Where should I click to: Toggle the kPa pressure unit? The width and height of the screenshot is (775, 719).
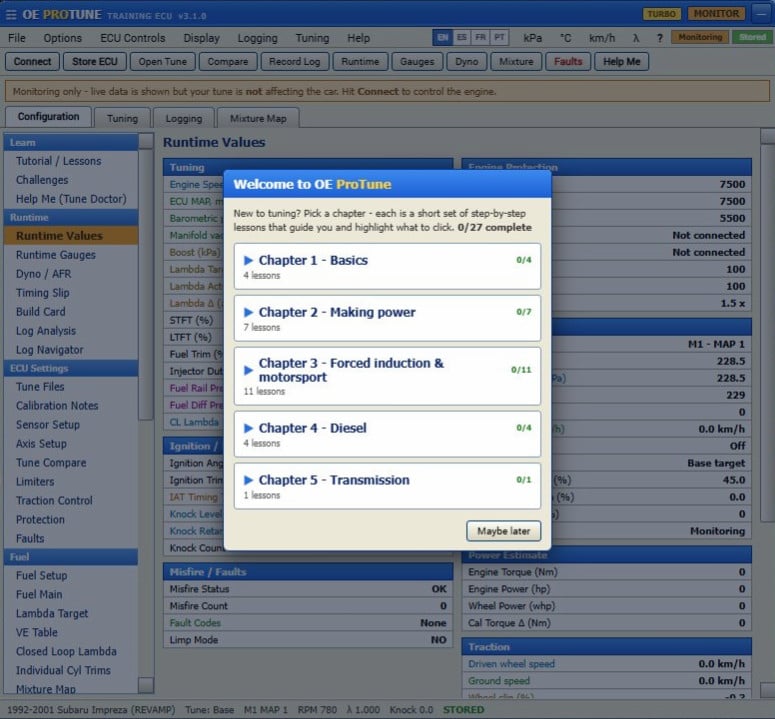click(532, 38)
